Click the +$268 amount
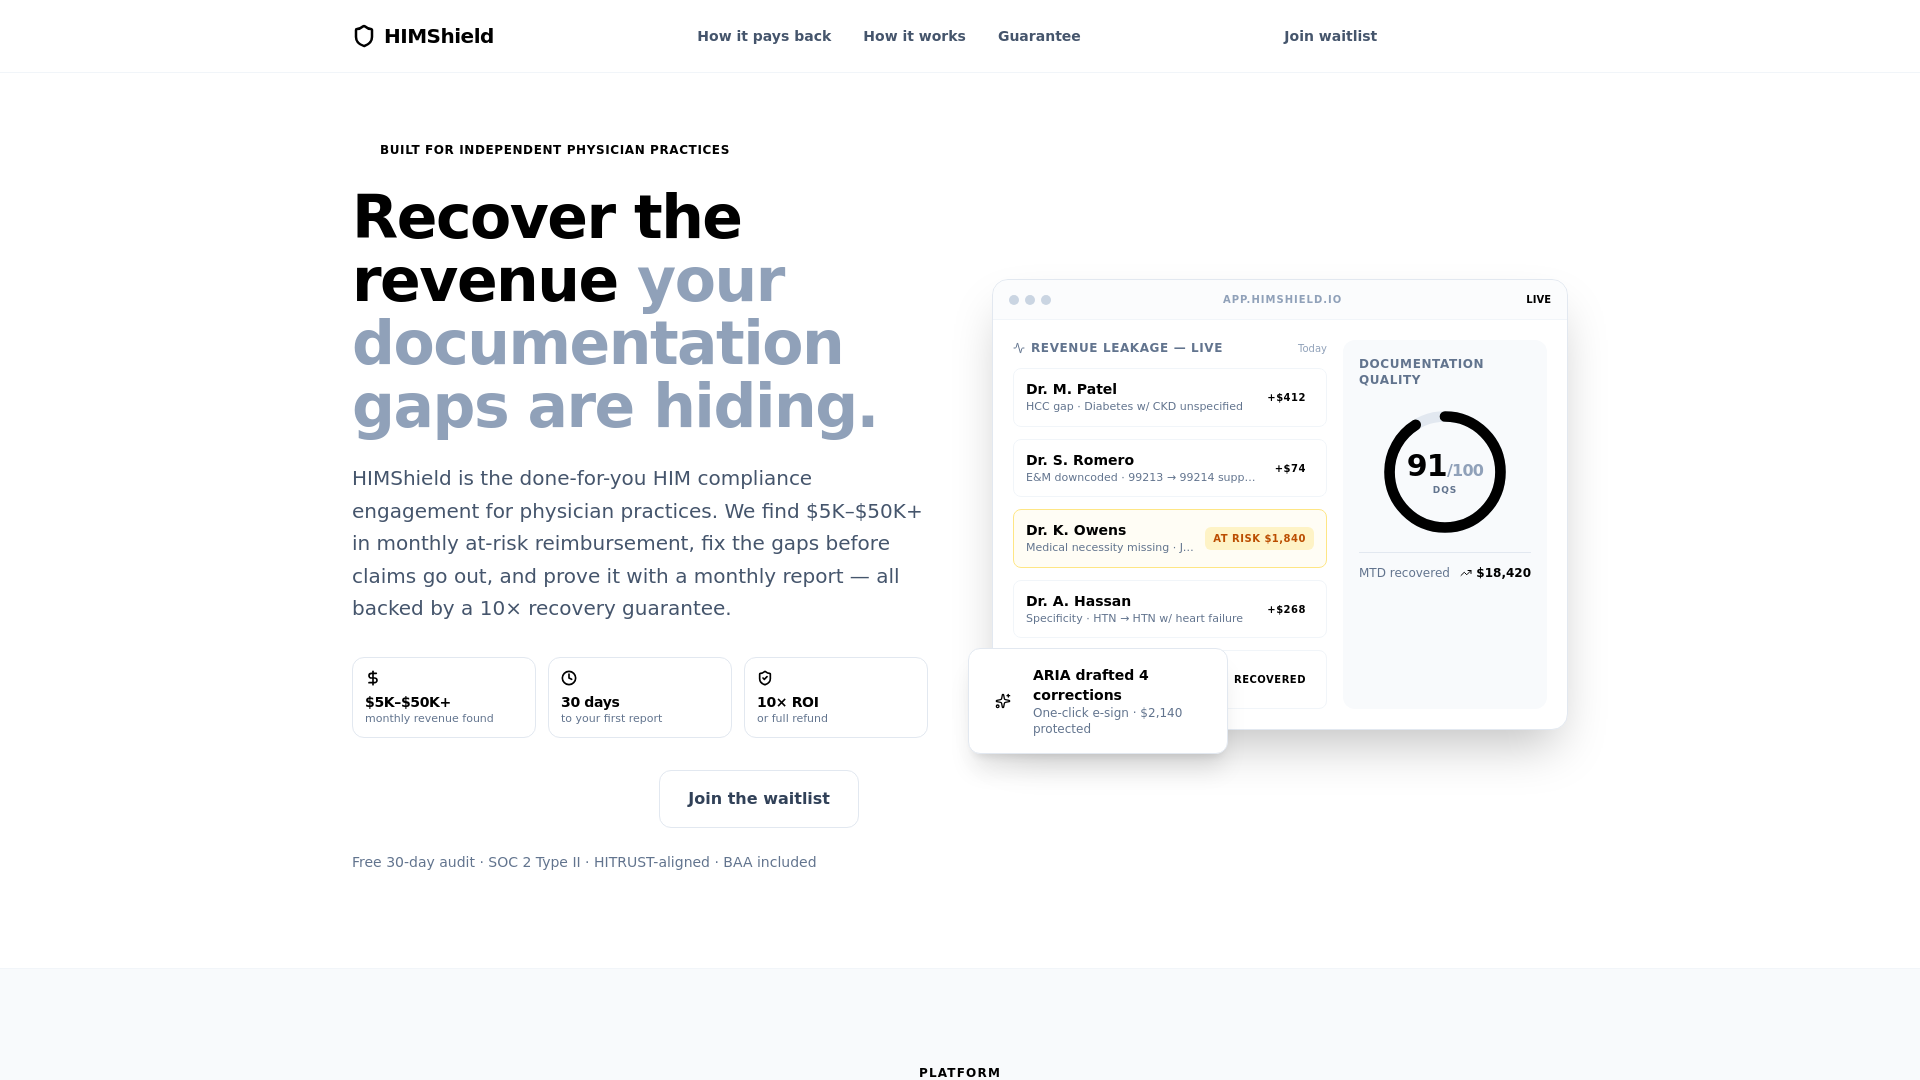 click(x=1286, y=610)
